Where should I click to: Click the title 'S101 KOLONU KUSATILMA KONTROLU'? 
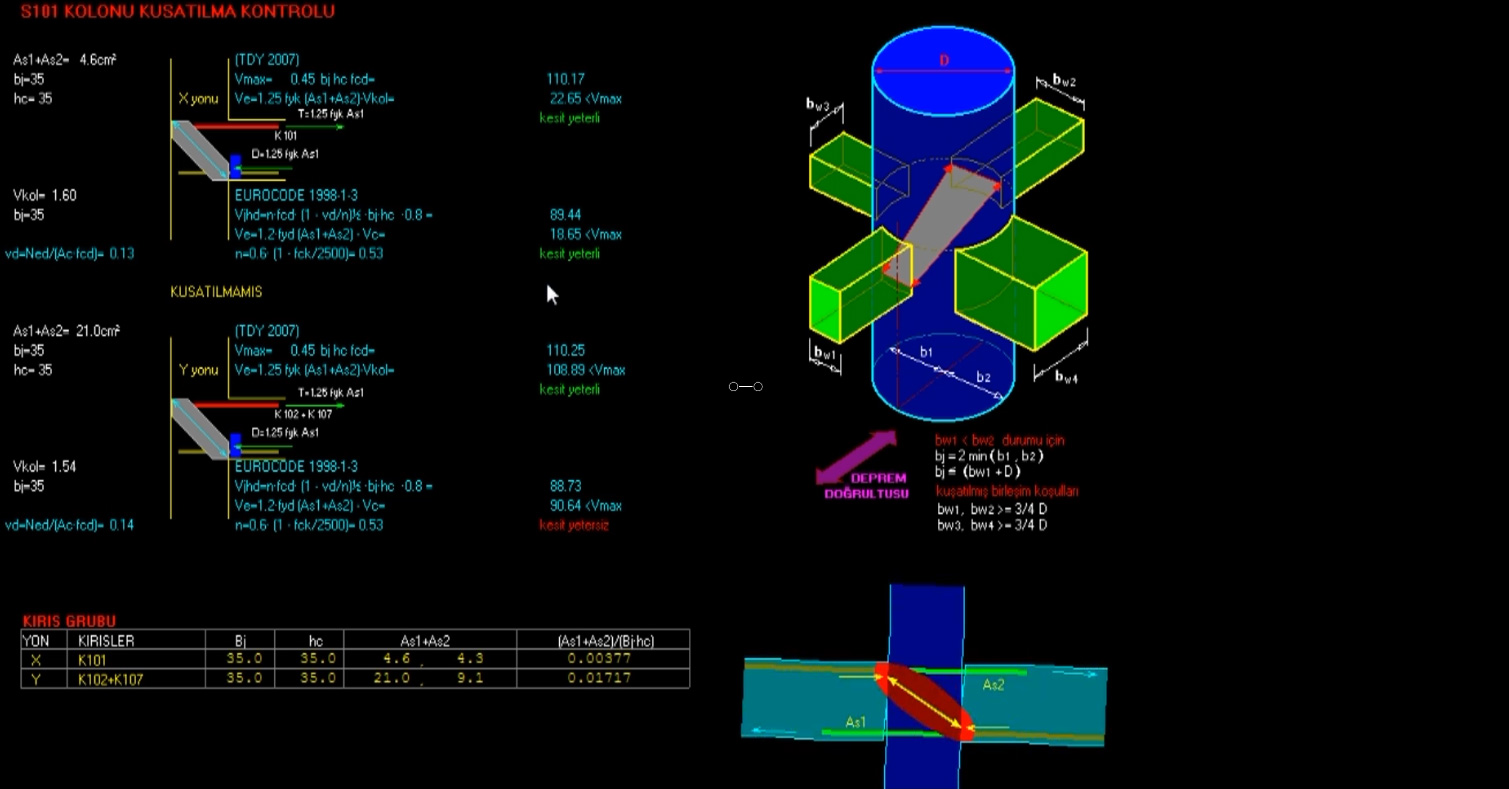(178, 12)
